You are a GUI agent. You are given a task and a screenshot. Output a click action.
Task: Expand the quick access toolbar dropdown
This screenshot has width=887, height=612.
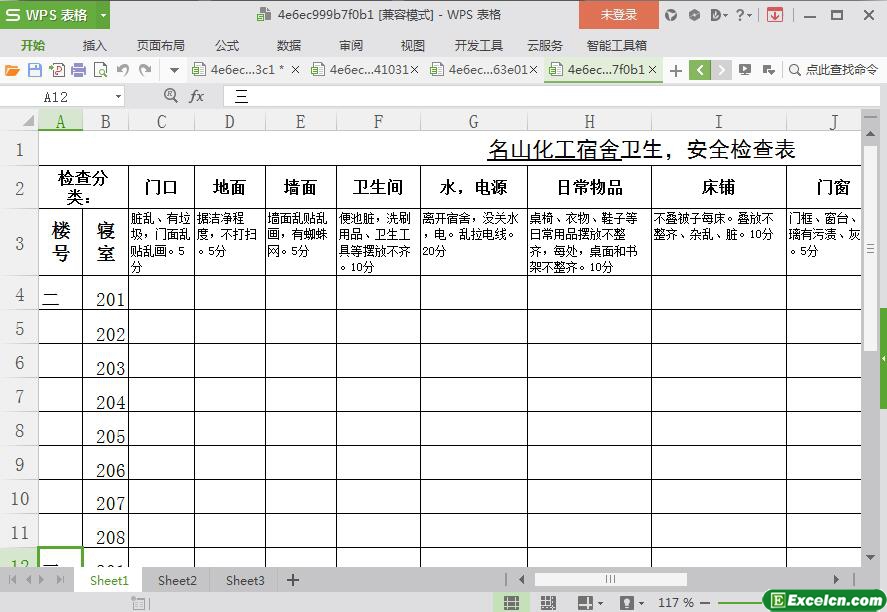click(174, 71)
